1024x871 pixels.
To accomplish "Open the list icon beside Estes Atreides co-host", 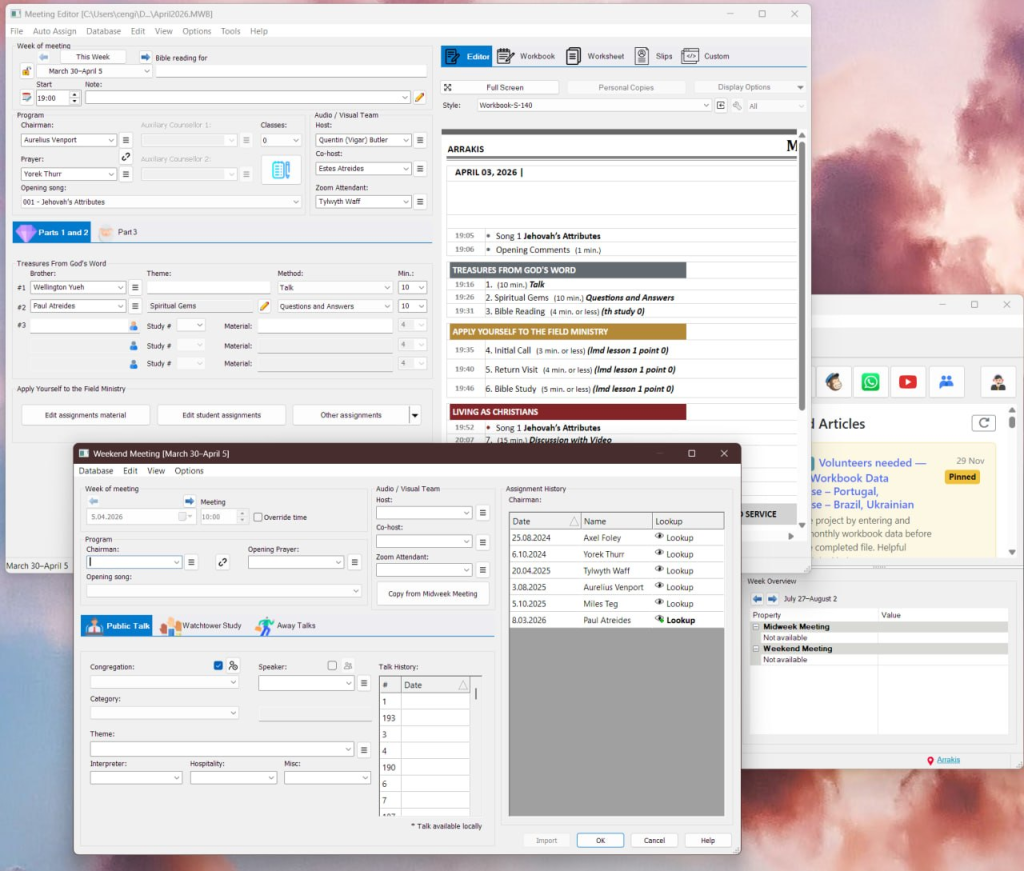I will (420, 168).
